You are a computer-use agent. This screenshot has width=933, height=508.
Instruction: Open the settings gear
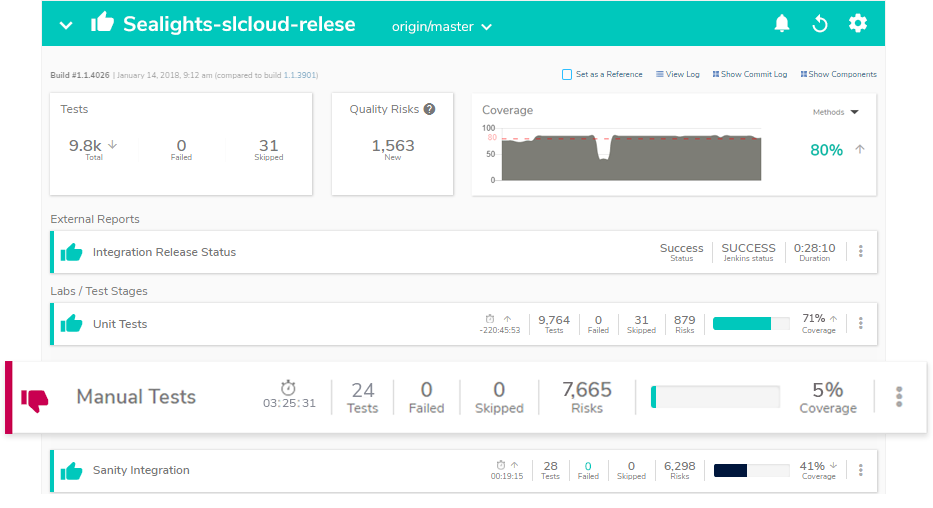(x=857, y=24)
